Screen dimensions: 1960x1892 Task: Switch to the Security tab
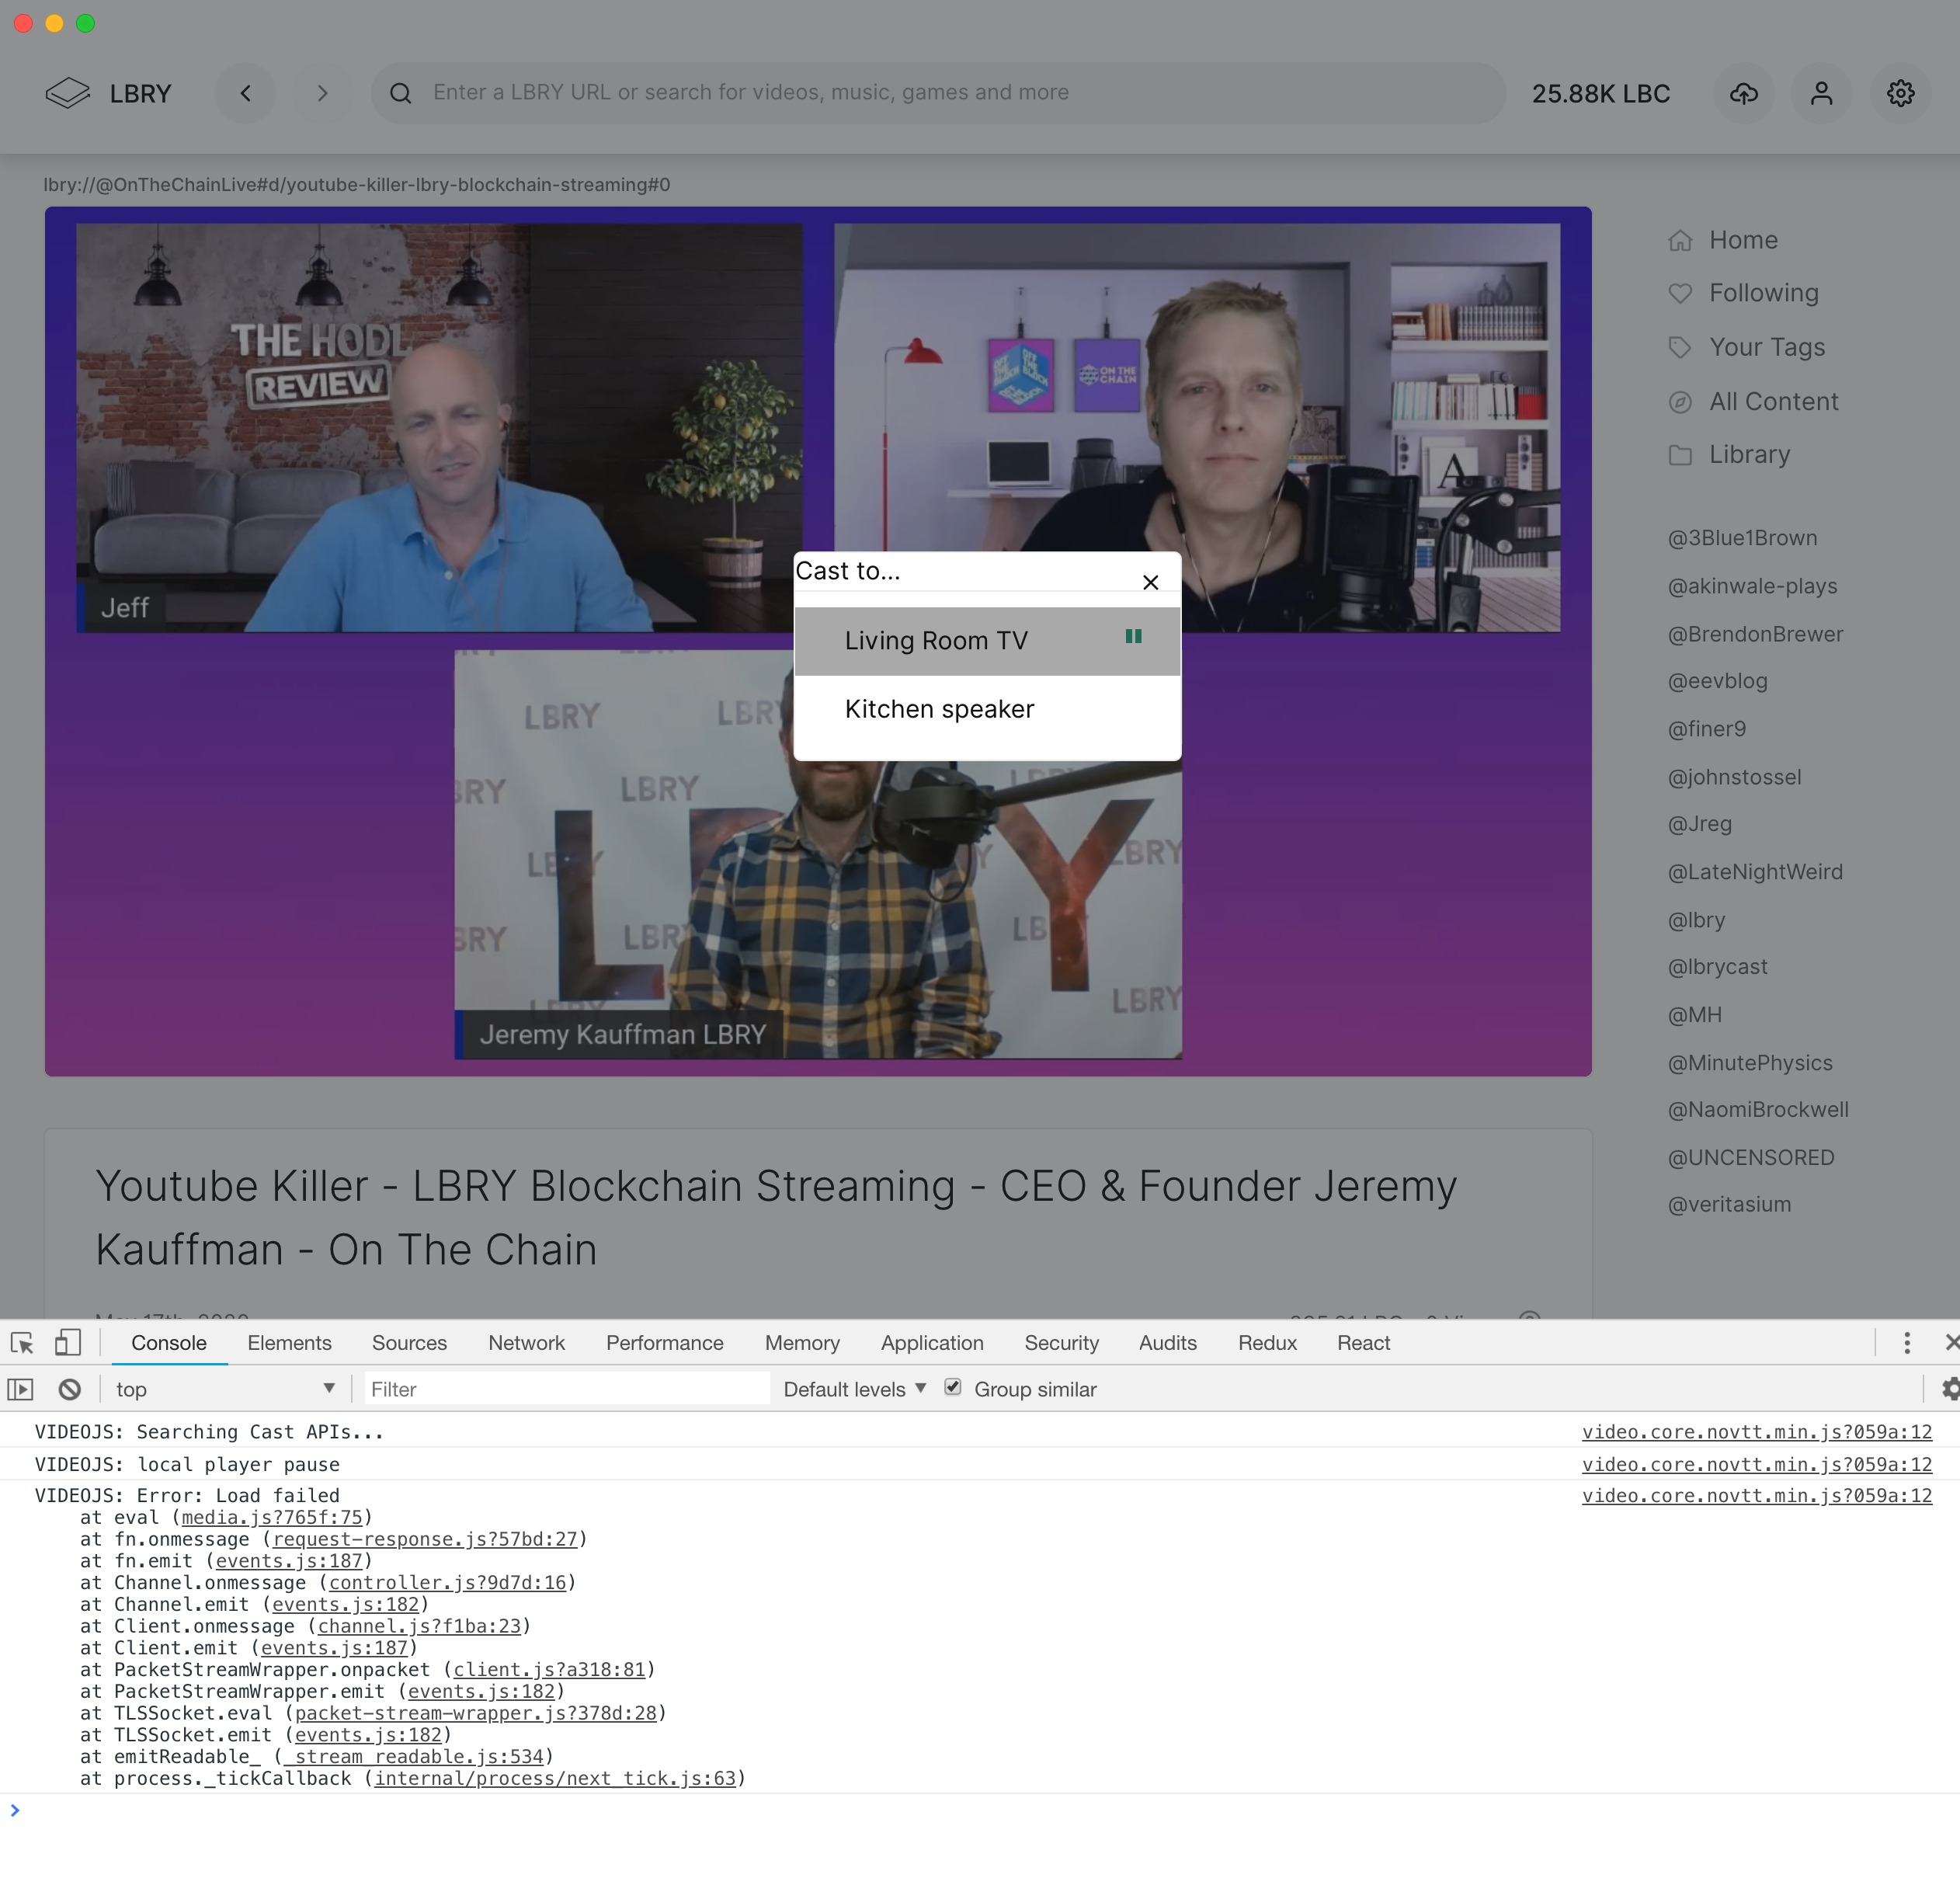point(1061,1343)
